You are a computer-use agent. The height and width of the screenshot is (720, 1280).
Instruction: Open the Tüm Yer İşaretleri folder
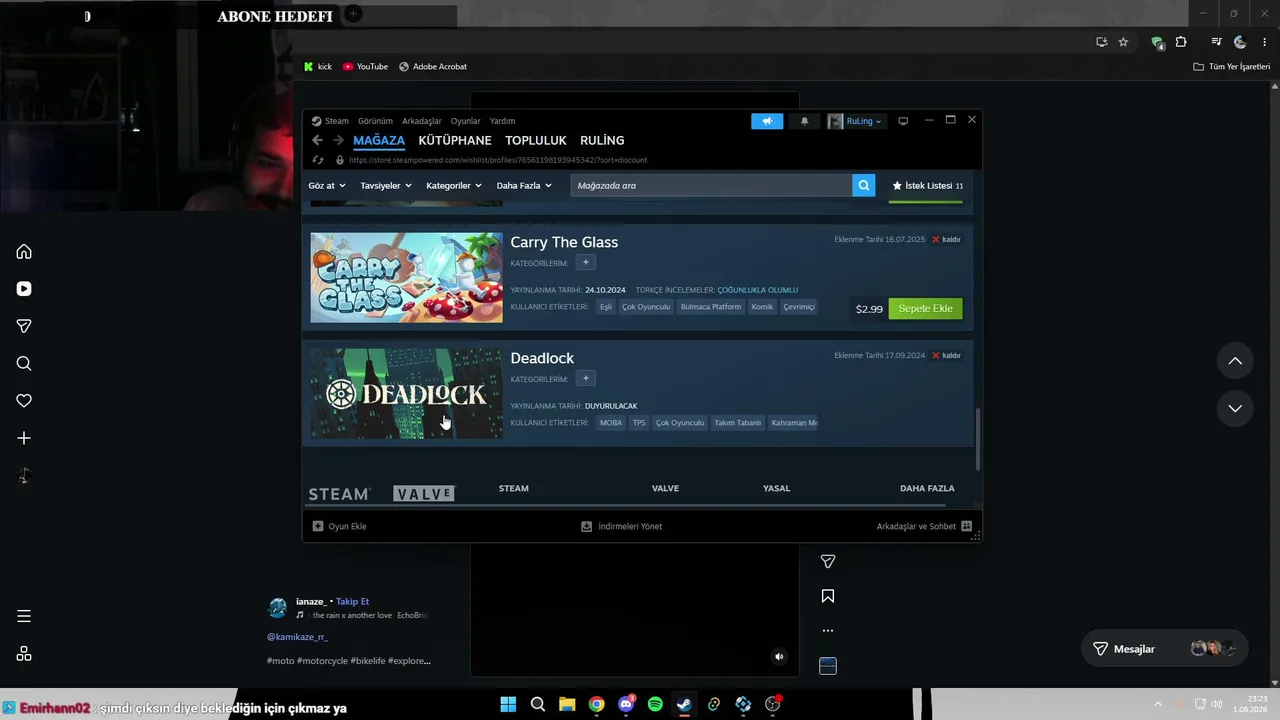(x=1230, y=67)
